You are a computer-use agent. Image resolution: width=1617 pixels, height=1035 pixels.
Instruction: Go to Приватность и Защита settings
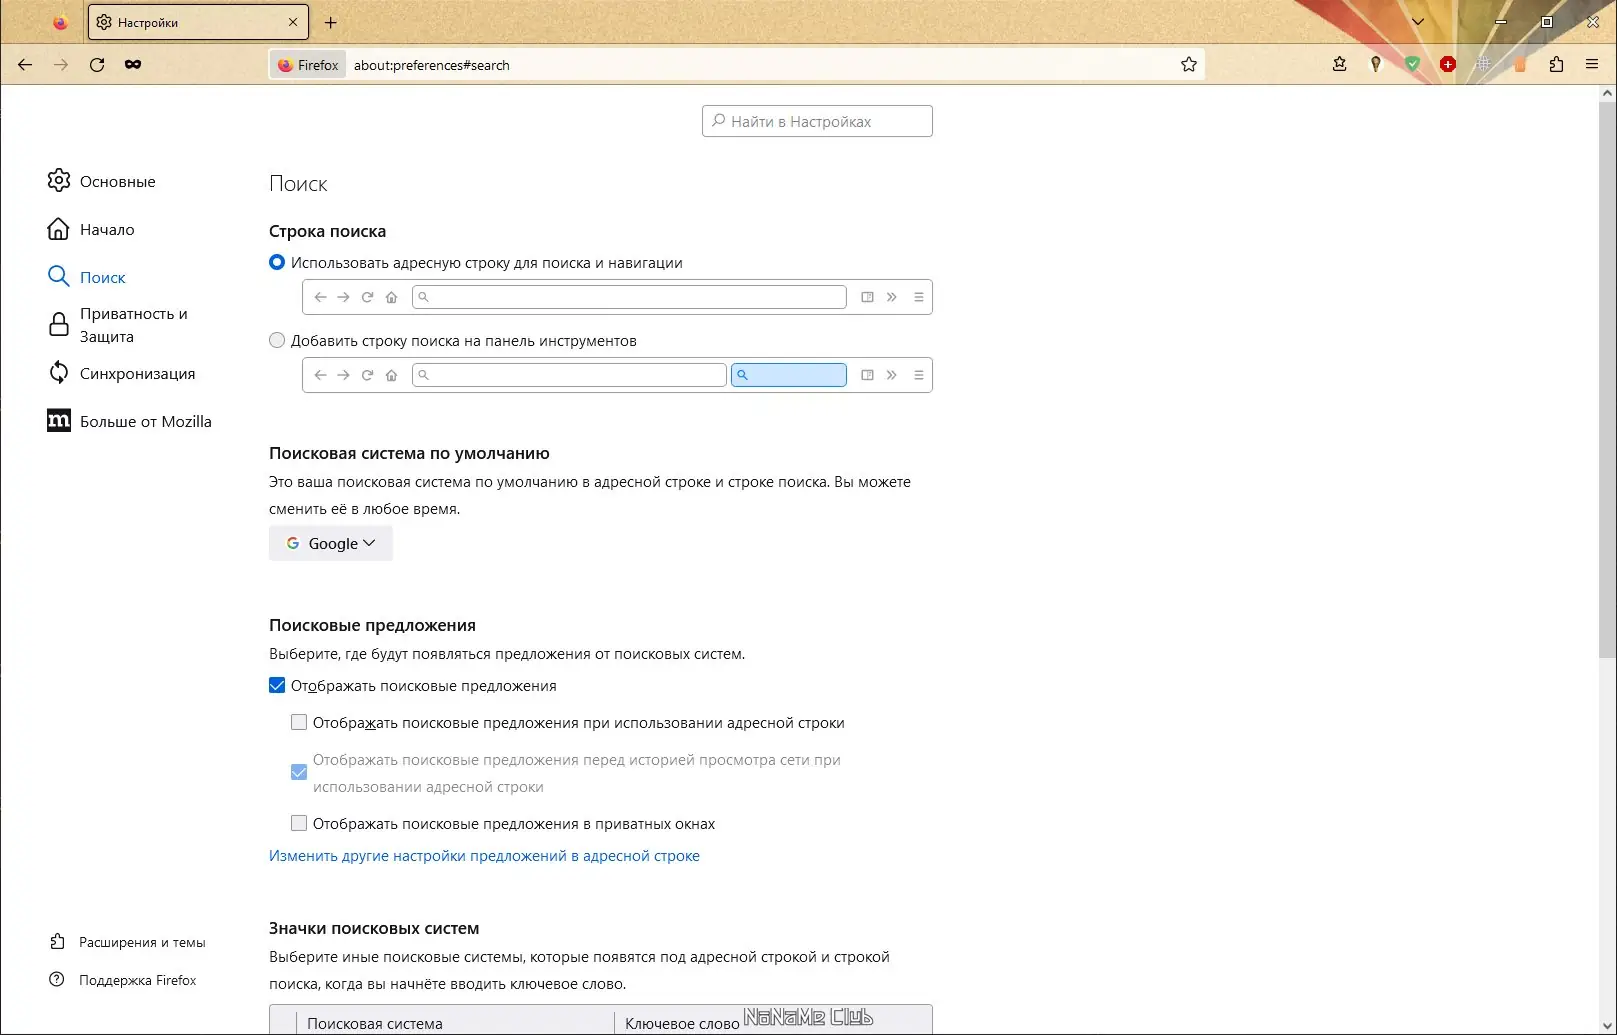[134, 325]
